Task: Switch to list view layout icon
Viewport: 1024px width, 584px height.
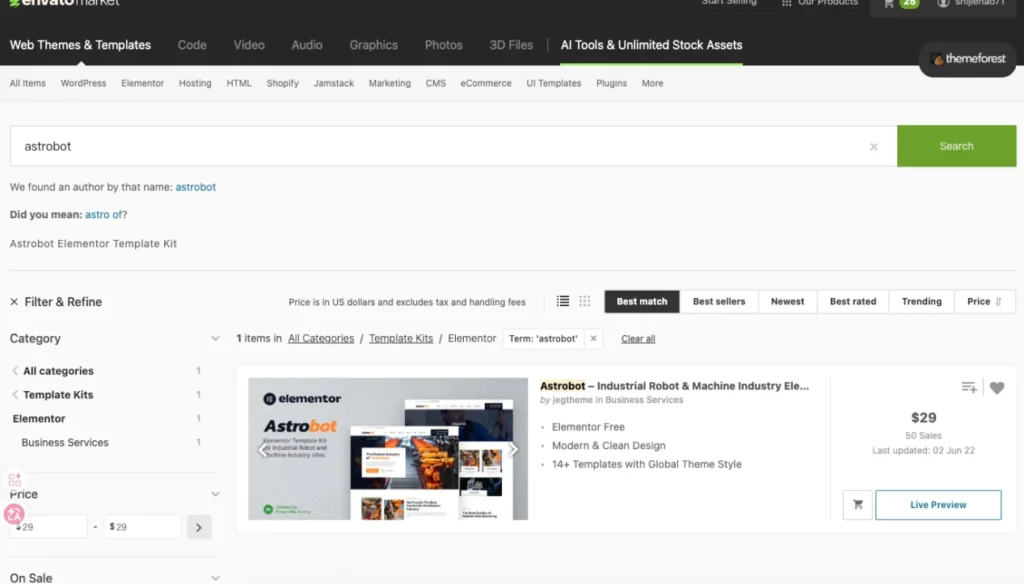Action: click(563, 301)
